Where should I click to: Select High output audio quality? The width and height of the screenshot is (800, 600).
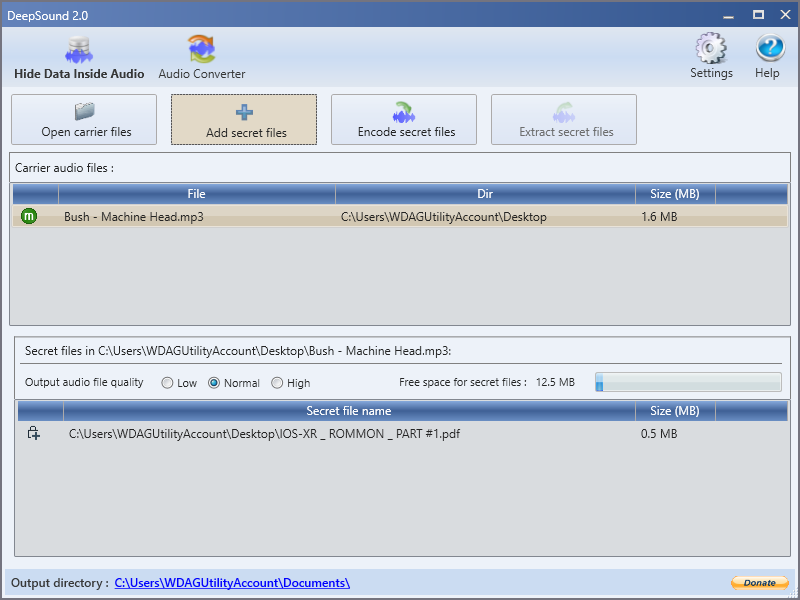(x=291, y=383)
